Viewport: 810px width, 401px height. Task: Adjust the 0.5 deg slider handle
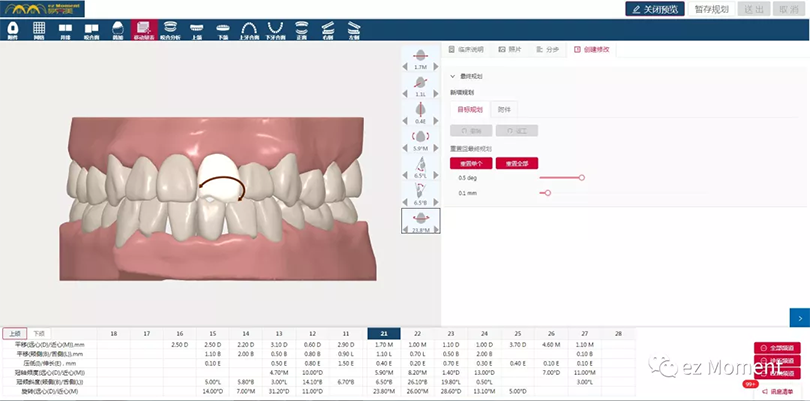(x=581, y=177)
